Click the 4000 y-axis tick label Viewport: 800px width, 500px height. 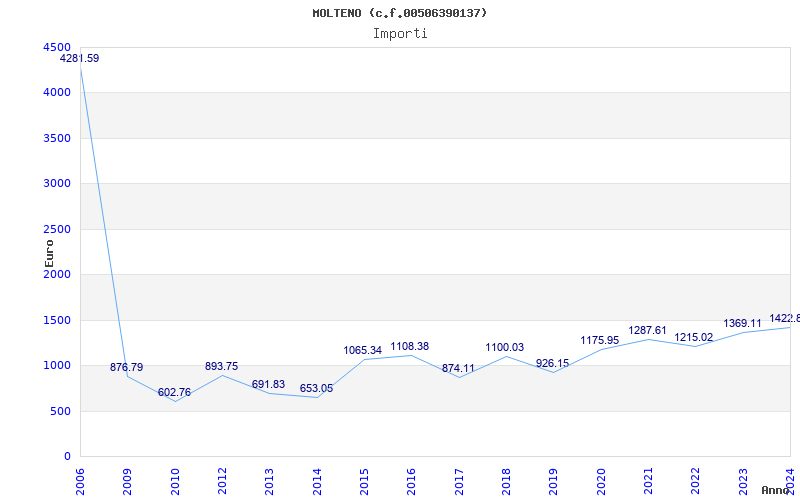pyautogui.click(x=57, y=92)
